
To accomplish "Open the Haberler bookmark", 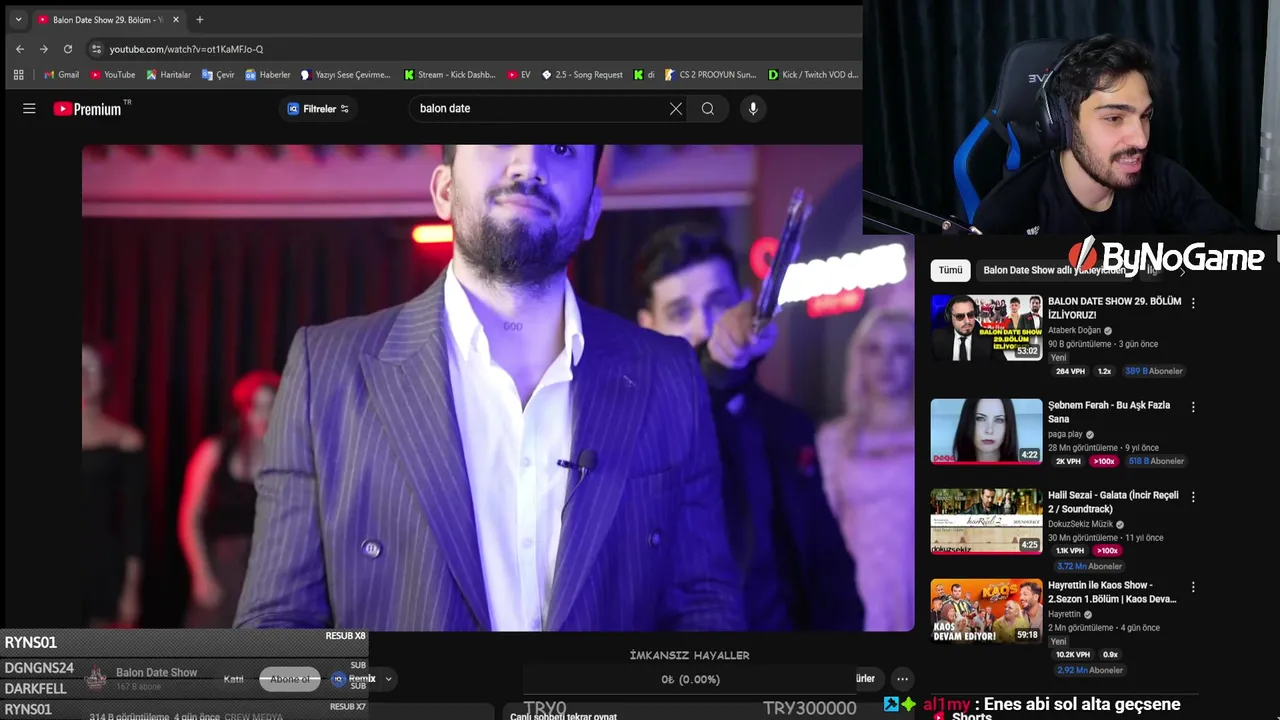I will point(267,75).
